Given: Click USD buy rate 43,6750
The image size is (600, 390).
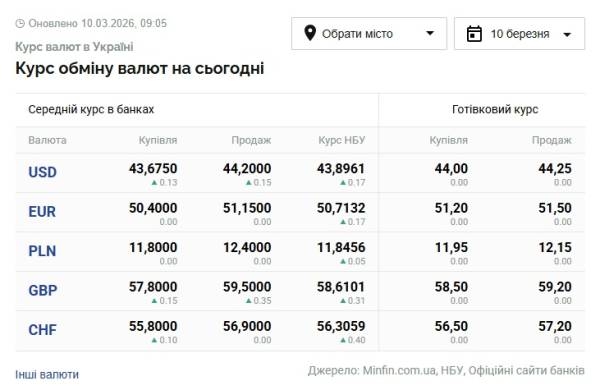Looking at the screenshot, I should point(153,168).
